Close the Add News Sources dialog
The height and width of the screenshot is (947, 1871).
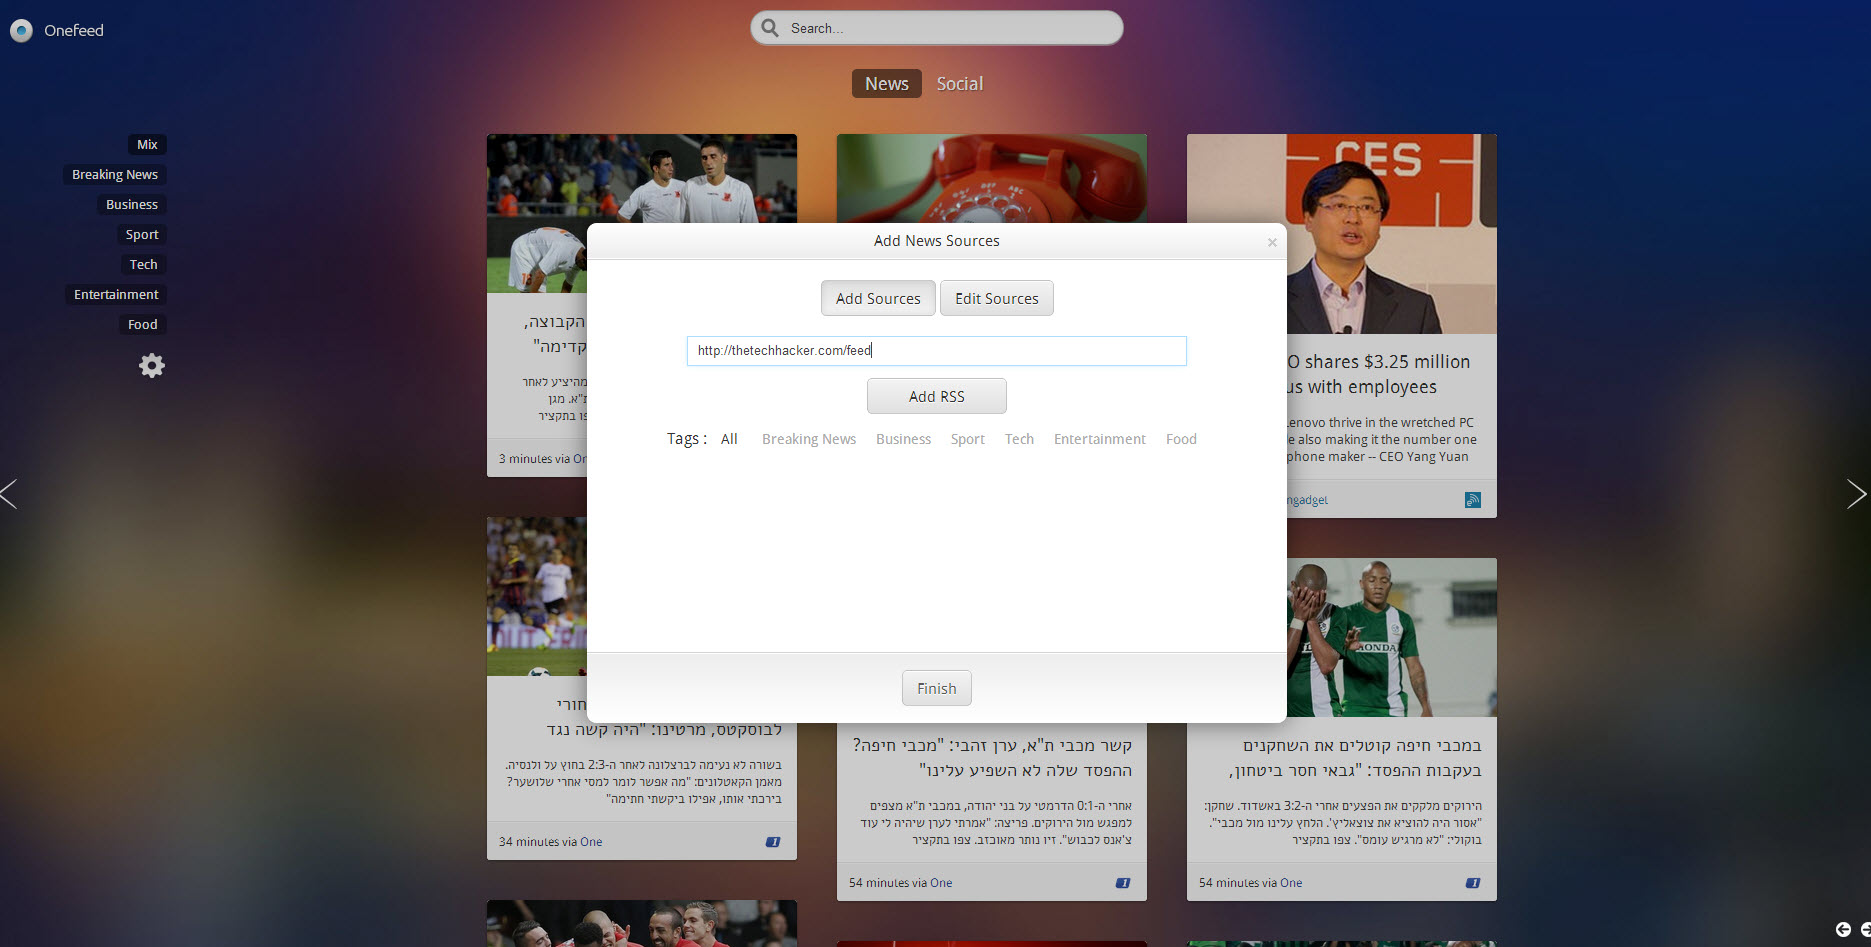click(1272, 242)
